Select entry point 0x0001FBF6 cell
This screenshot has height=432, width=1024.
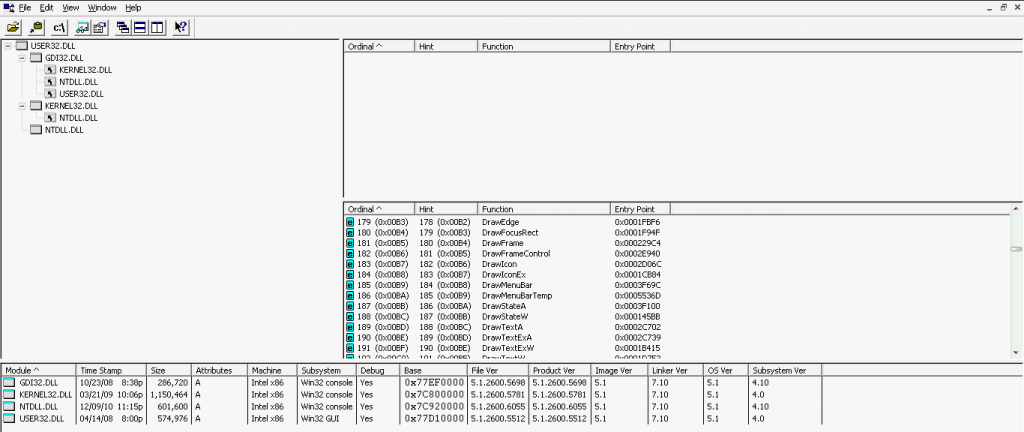pyautogui.click(x=637, y=222)
